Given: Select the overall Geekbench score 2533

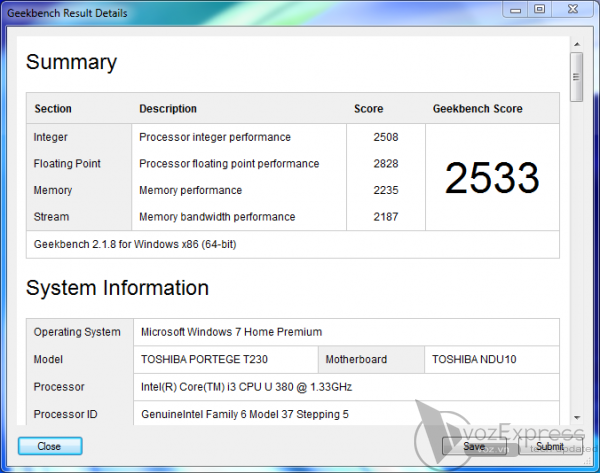Looking at the screenshot, I should 492,178.
